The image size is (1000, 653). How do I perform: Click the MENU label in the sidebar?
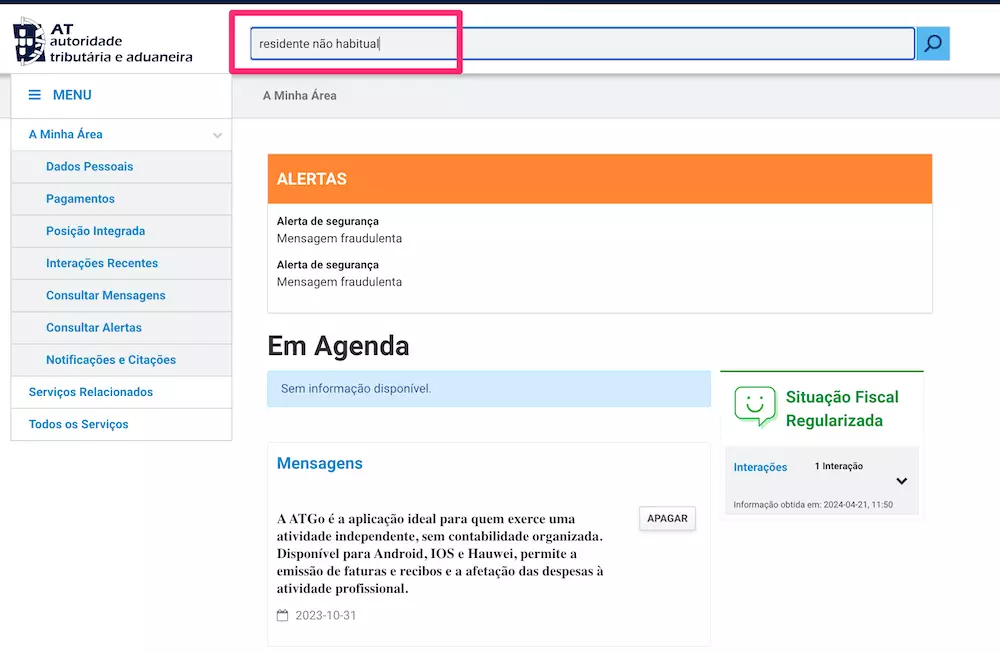coord(72,95)
